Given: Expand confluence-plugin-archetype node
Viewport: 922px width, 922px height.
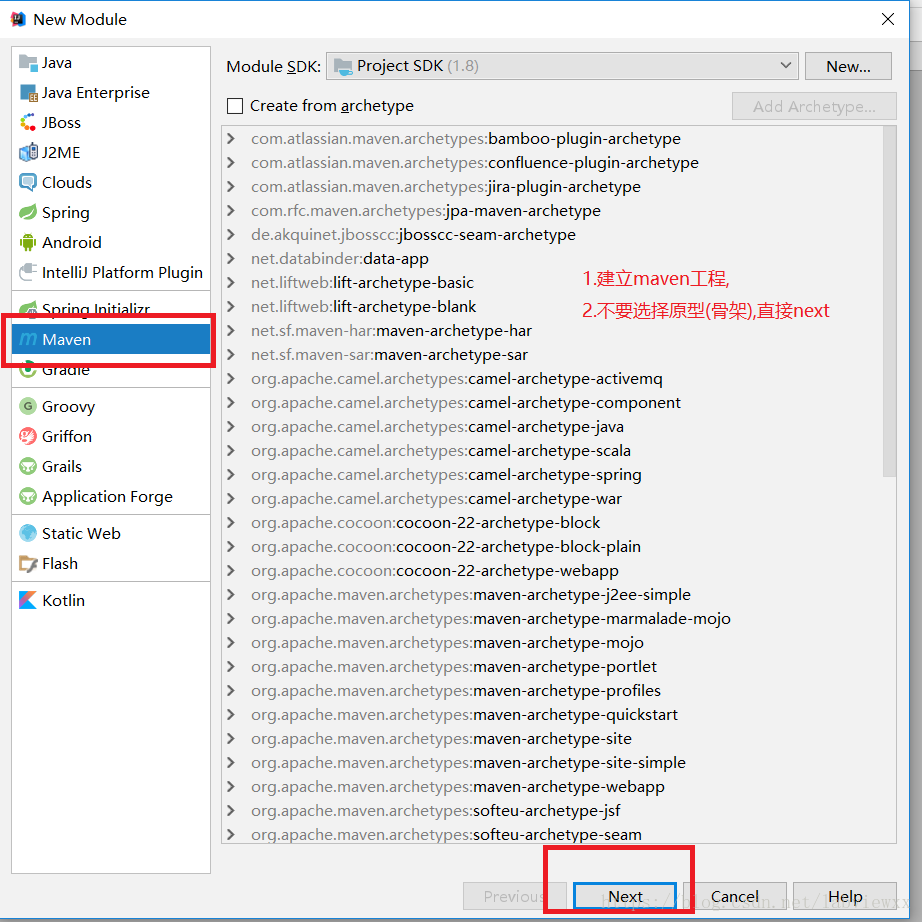Looking at the screenshot, I should (231, 163).
